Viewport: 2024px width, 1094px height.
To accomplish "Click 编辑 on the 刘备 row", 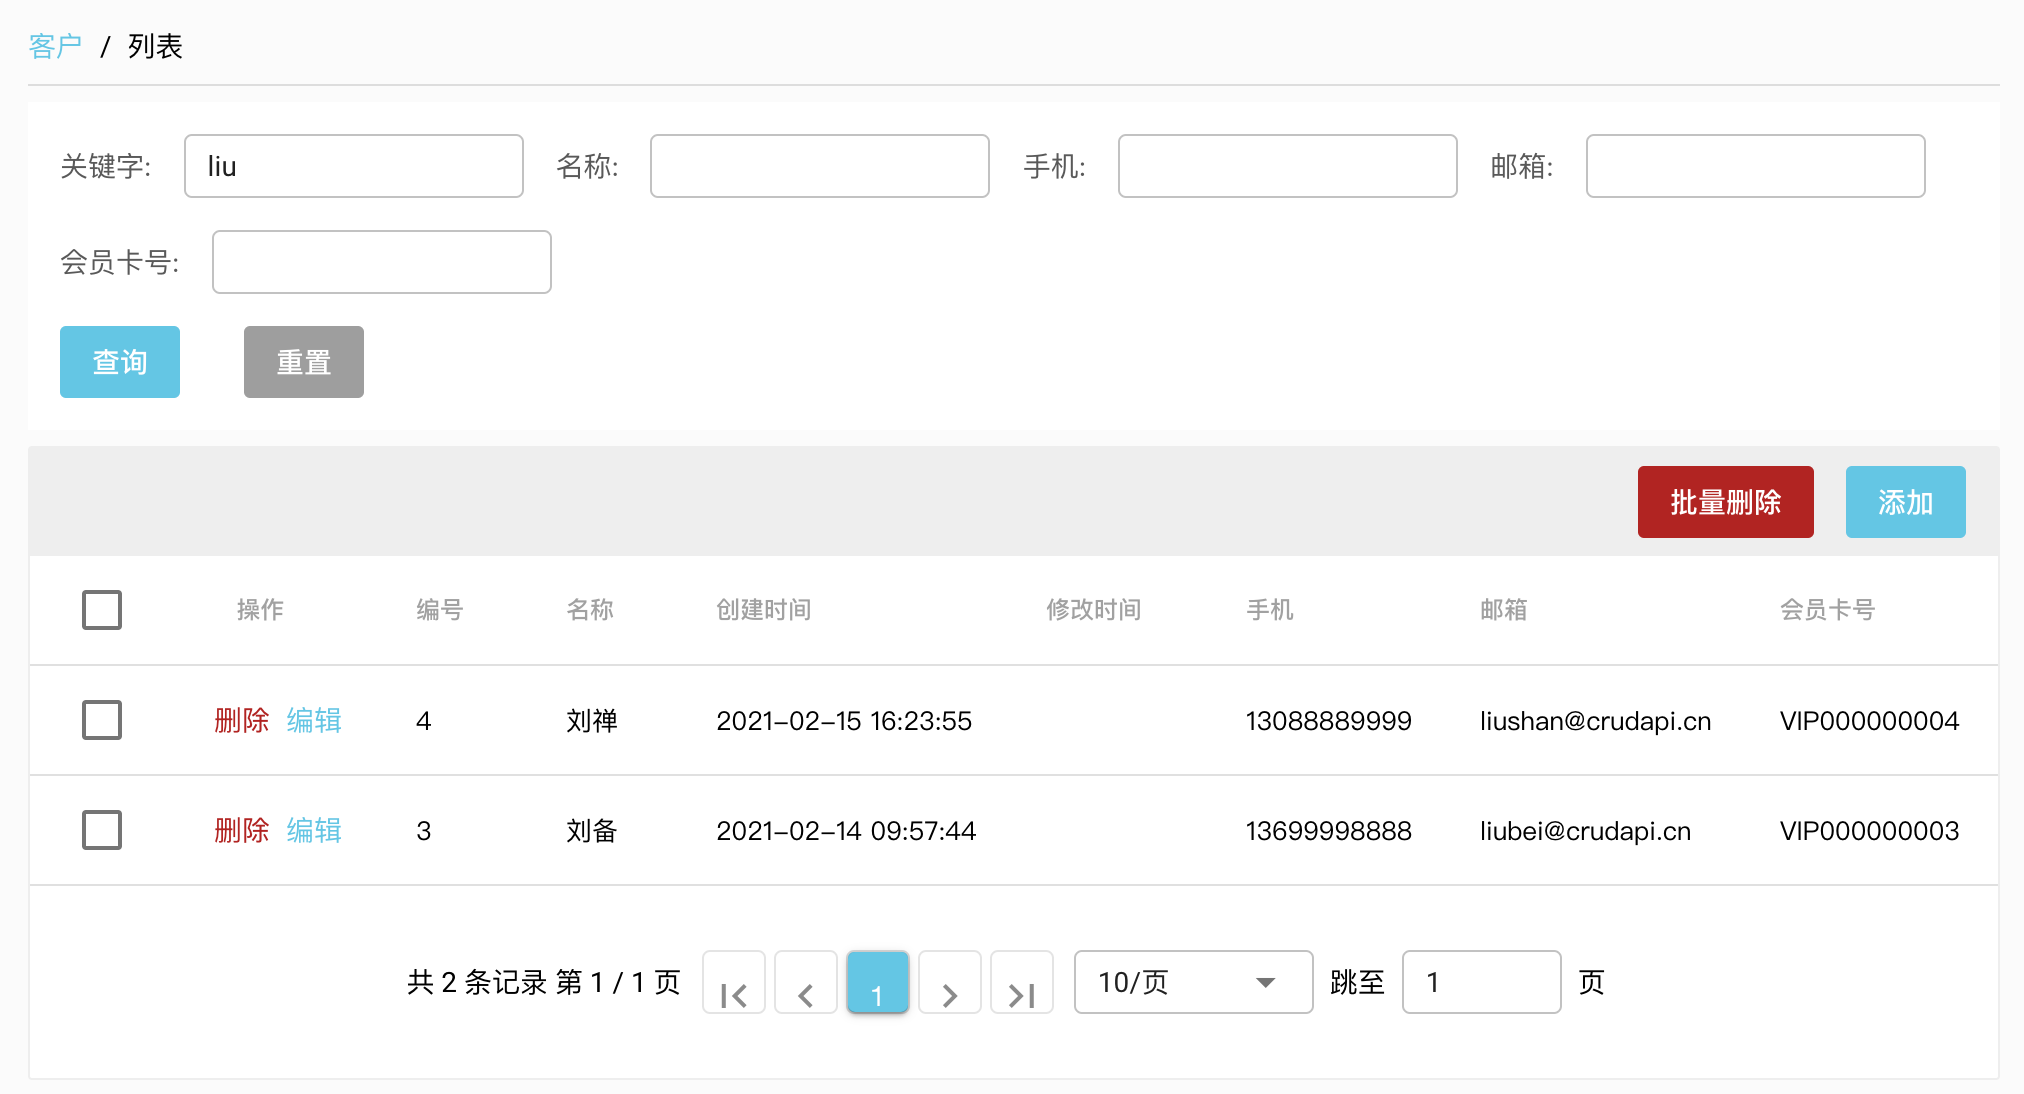I will tap(313, 830).
